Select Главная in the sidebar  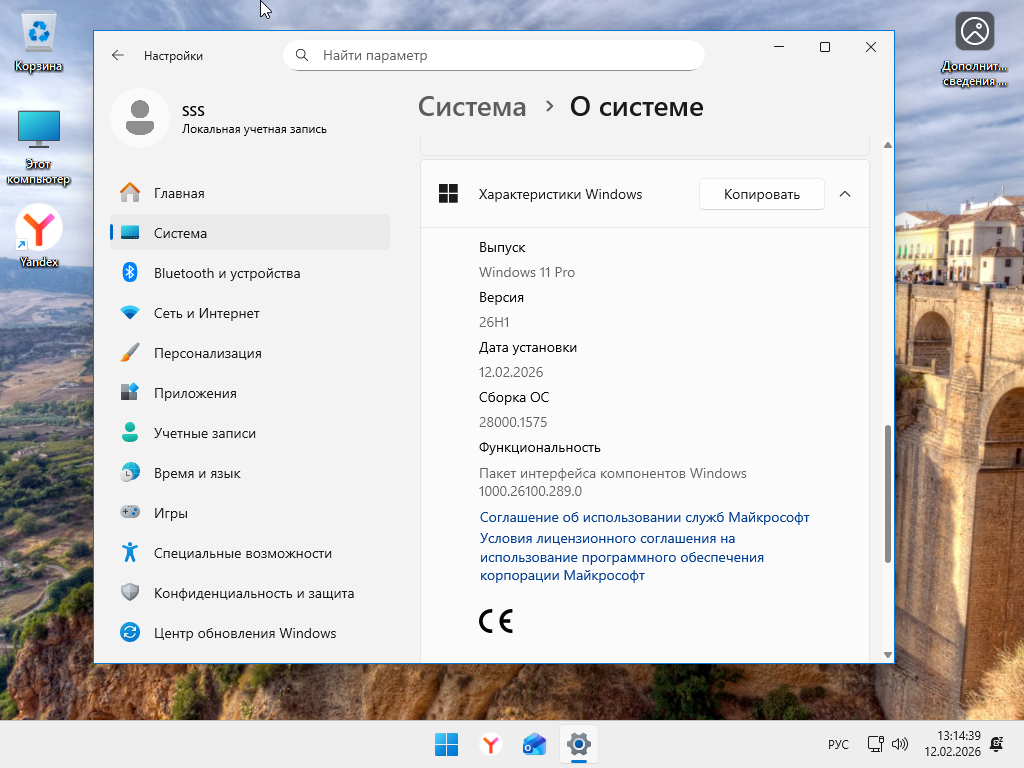click(179, 193)
